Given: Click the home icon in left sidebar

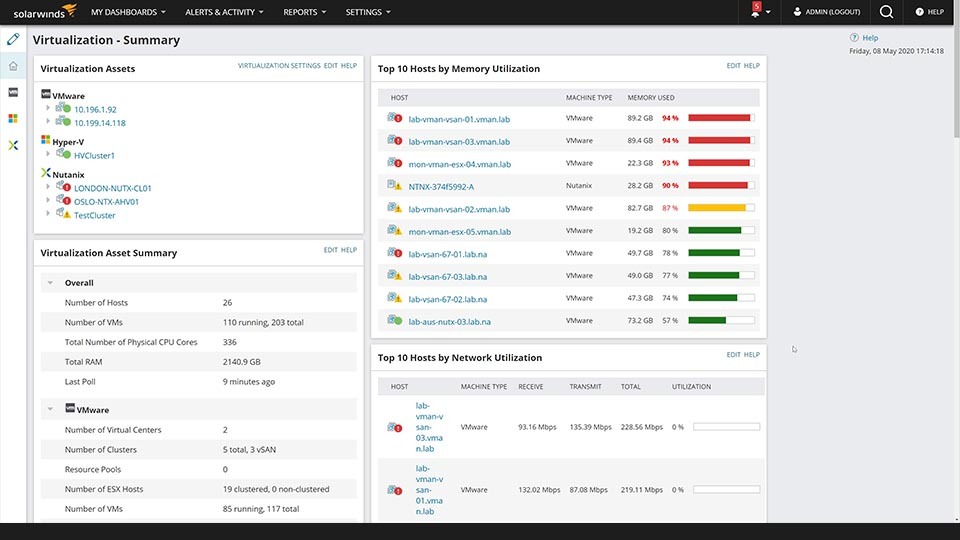Looking at the screenshot, I should coord(13,66).
